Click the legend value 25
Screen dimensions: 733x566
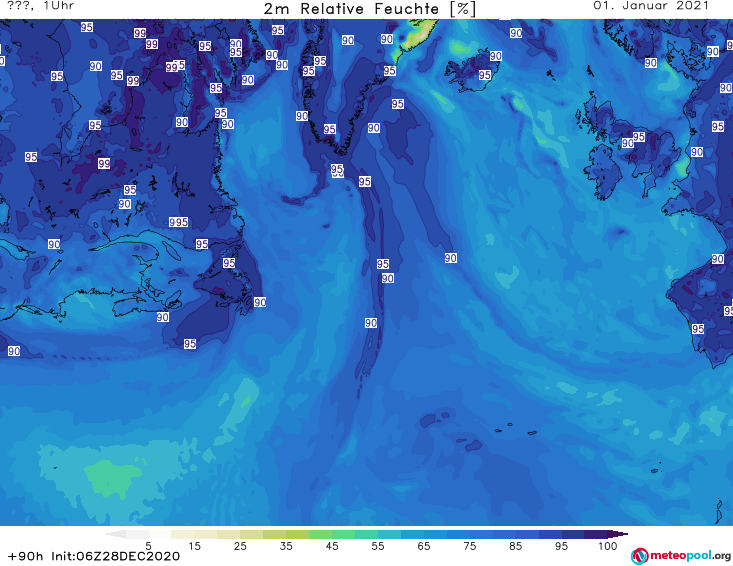point(240,546)
